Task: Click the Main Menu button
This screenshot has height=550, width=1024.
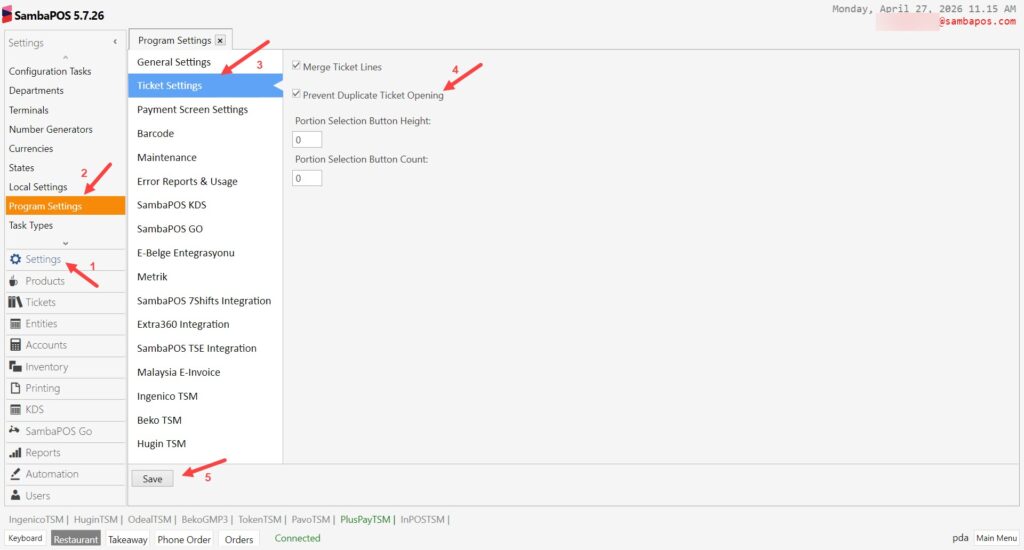Action: pyautogui.click(x=996, y=538)
